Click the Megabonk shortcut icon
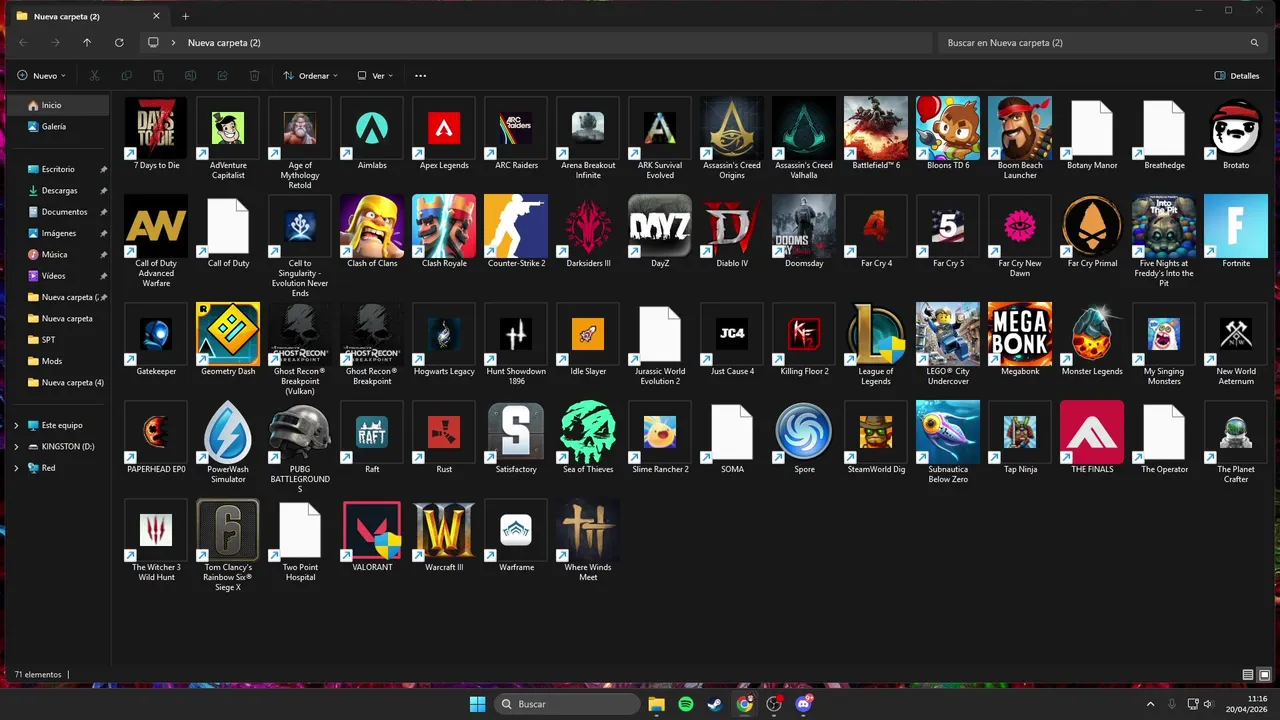1280x720 pixels. [1020, 334]
